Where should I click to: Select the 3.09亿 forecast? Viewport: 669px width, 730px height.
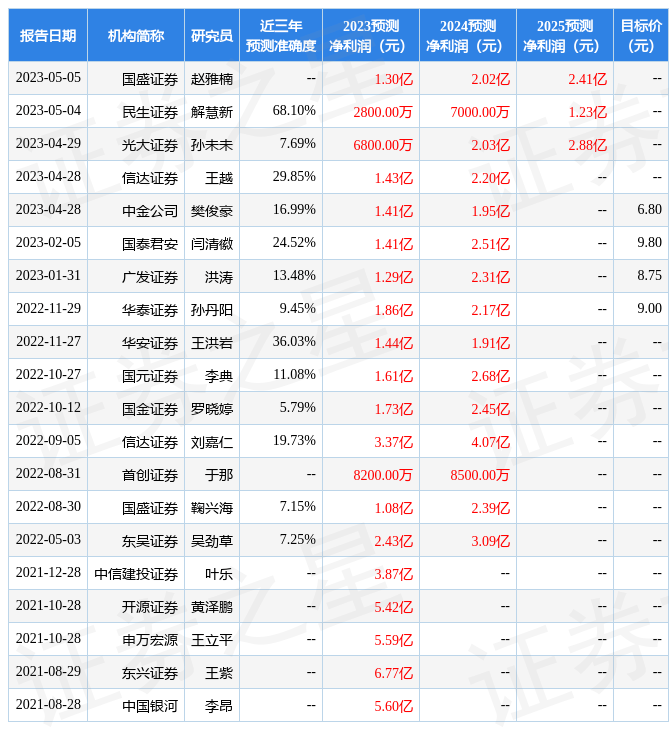click(x=491, y=541)
